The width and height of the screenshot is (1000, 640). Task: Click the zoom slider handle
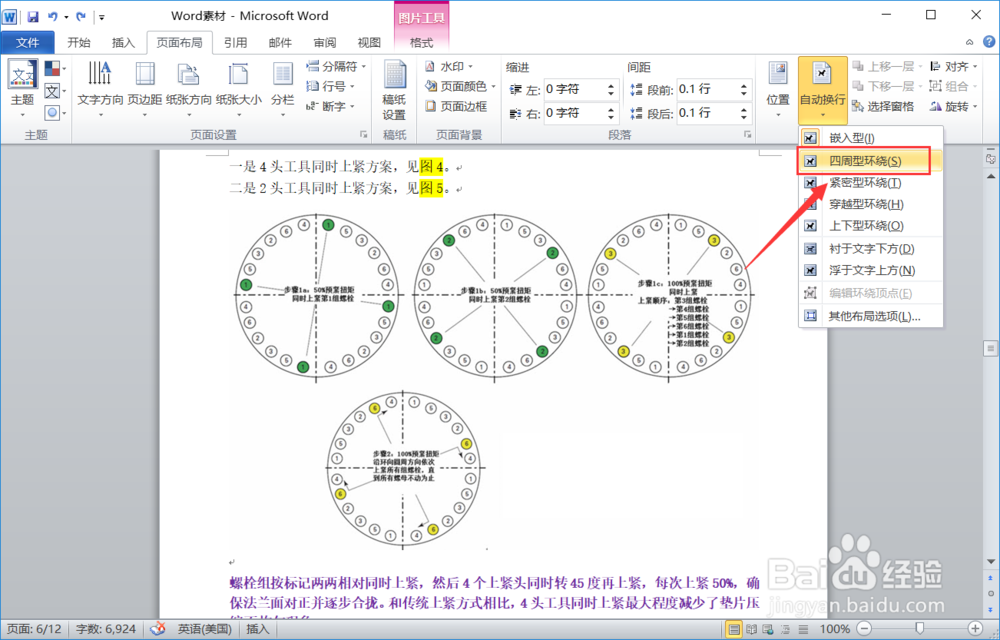pyautogui.click(x=919, y=629)
